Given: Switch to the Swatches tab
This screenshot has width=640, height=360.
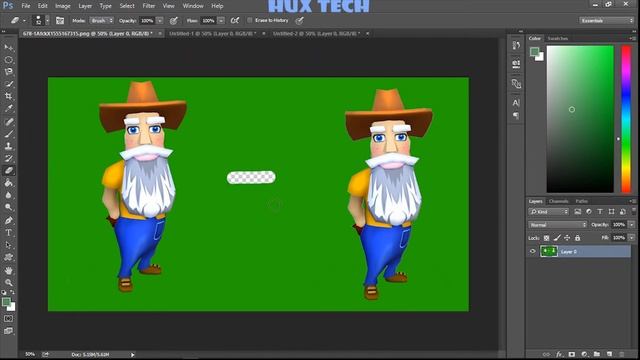Looking at the screenshot, I should [558, 38].
